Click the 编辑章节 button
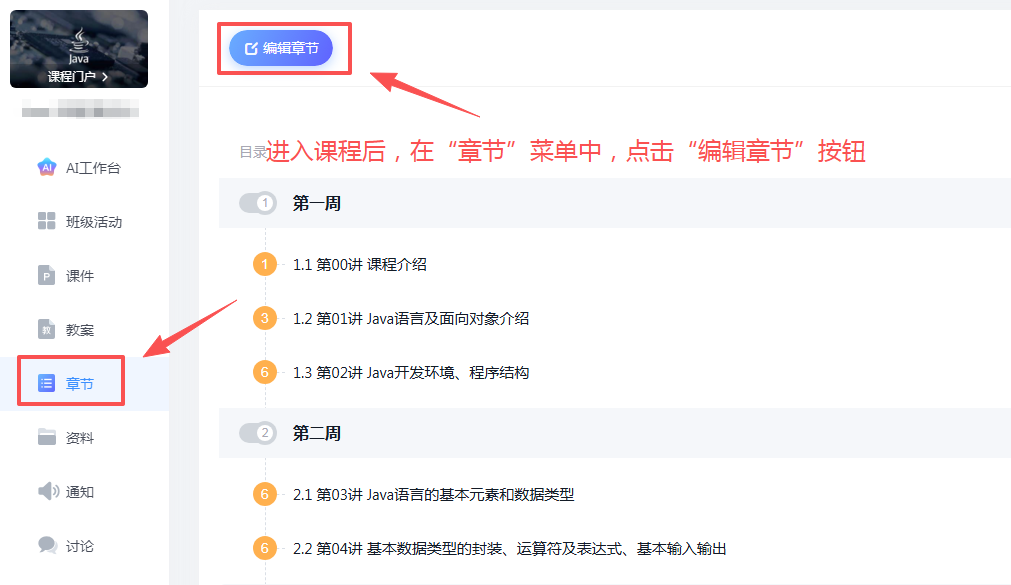 pos(281,48)
